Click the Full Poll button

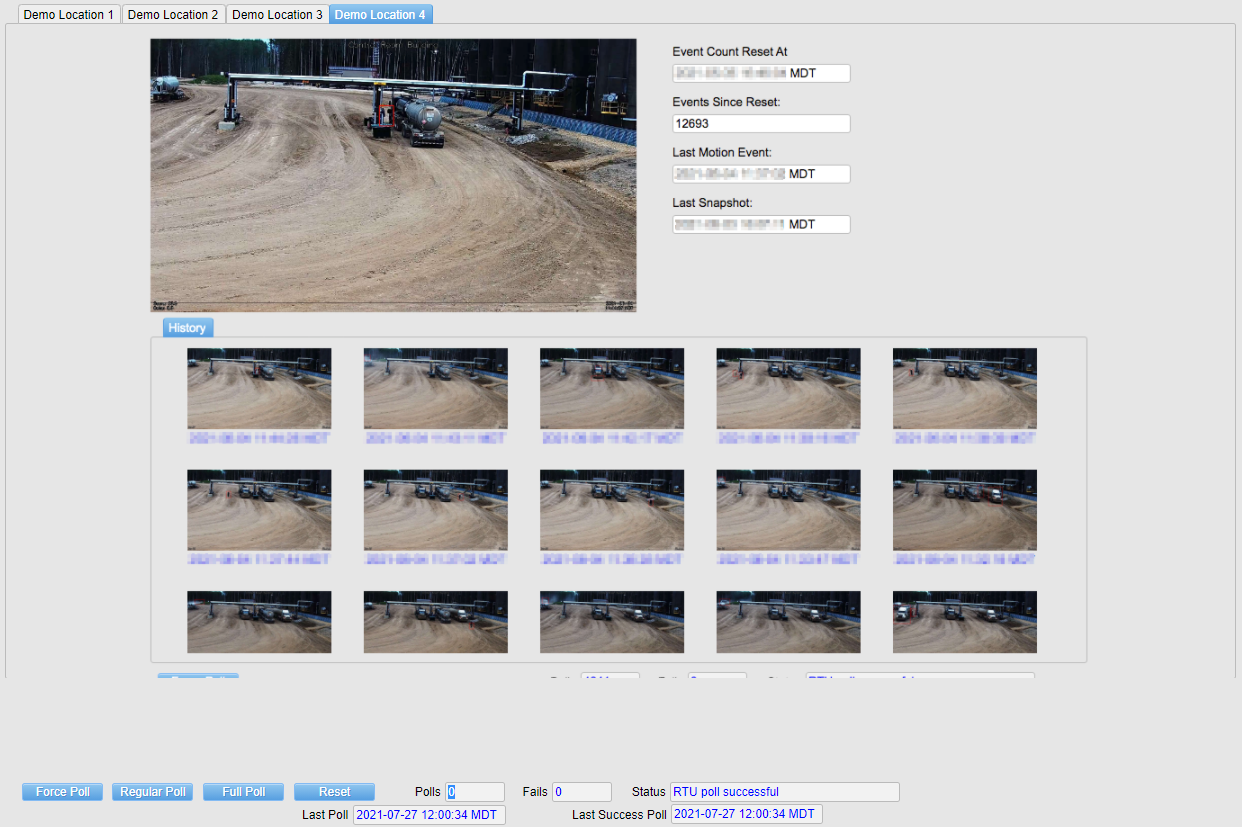244,792
